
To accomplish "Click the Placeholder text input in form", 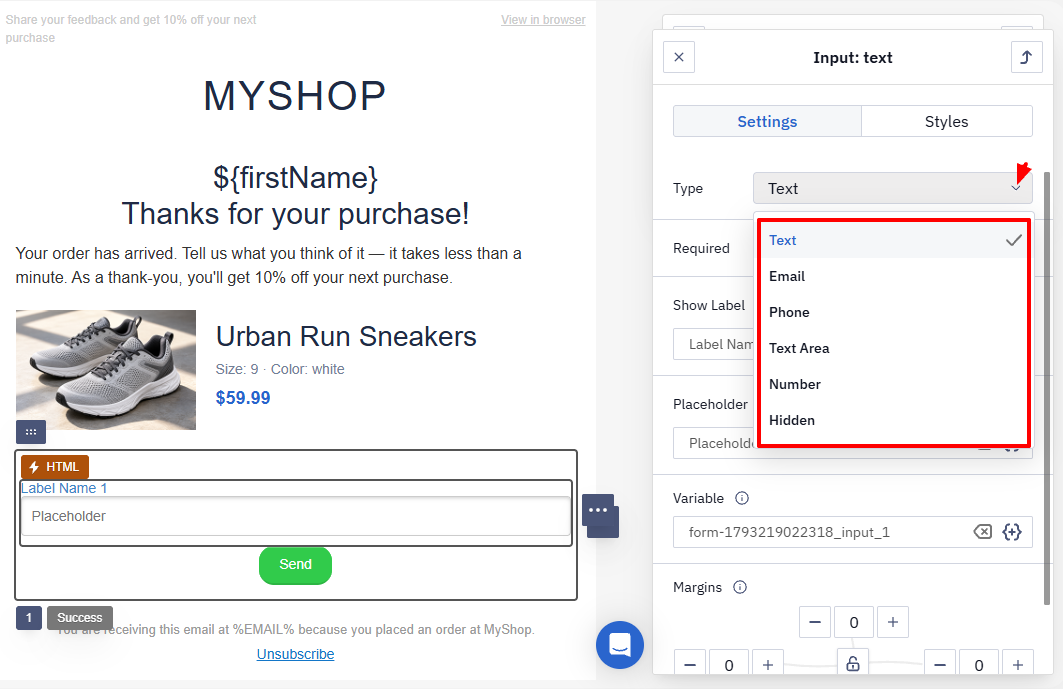I will pos(296,516).
